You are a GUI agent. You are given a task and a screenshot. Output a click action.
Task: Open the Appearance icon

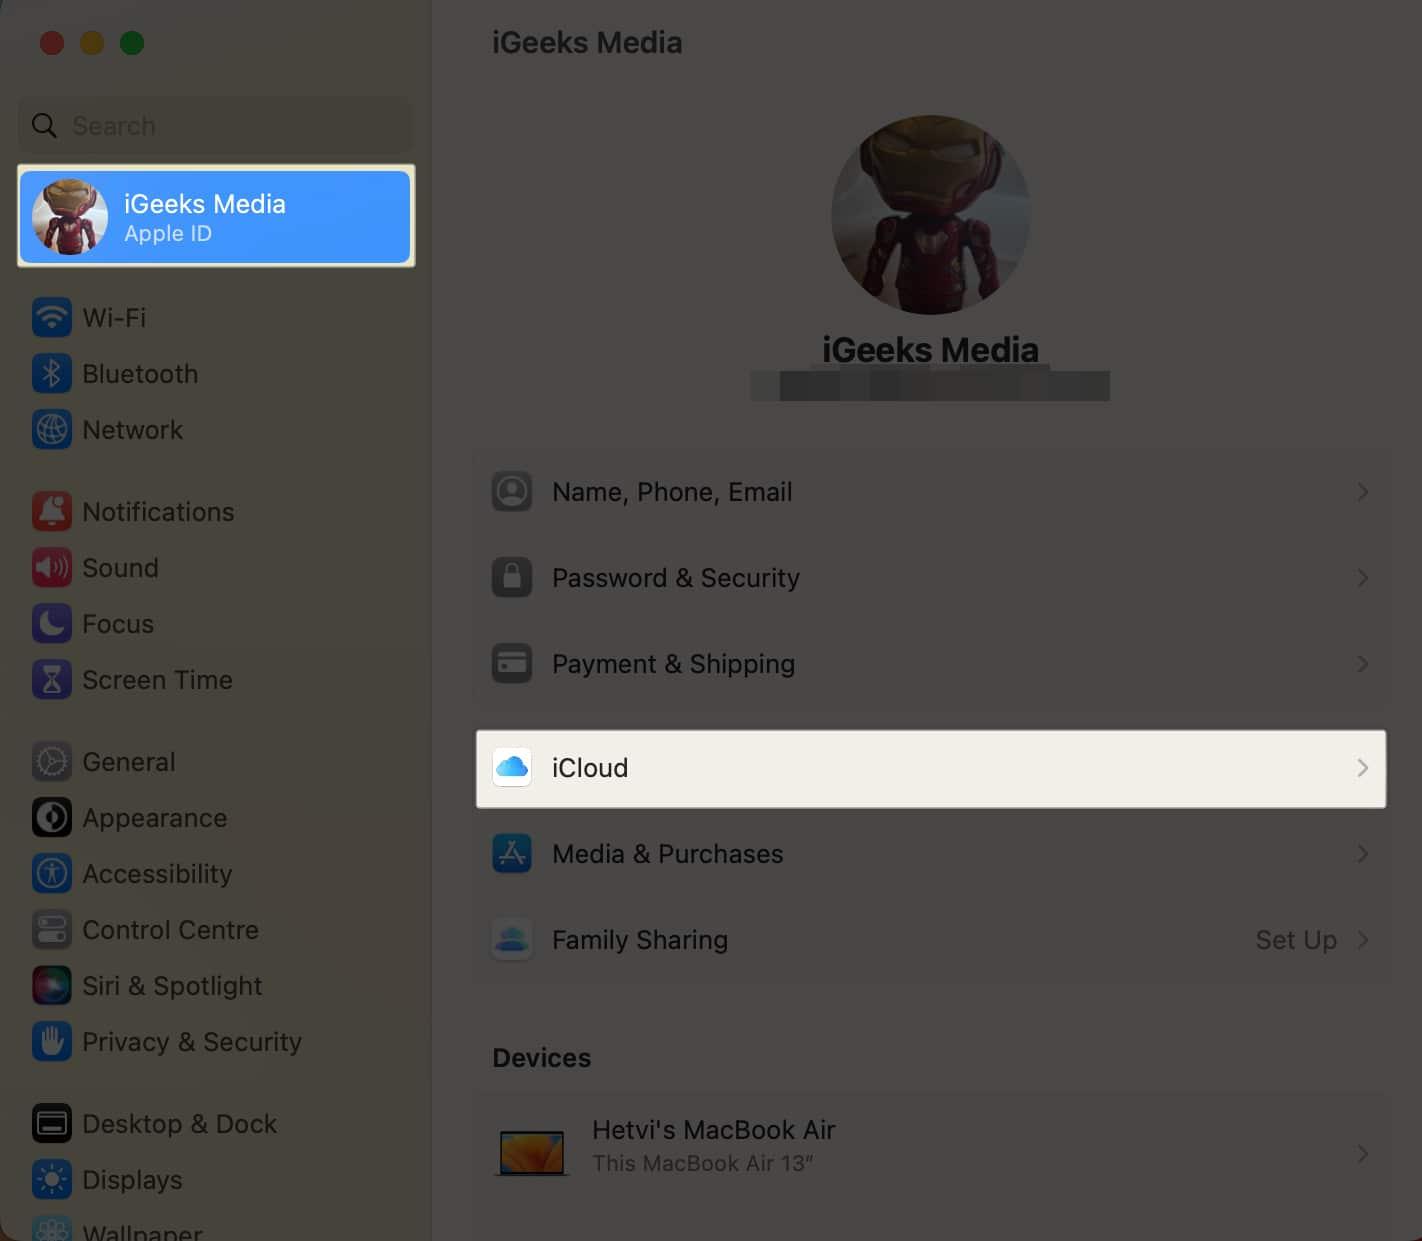(52, 818)
